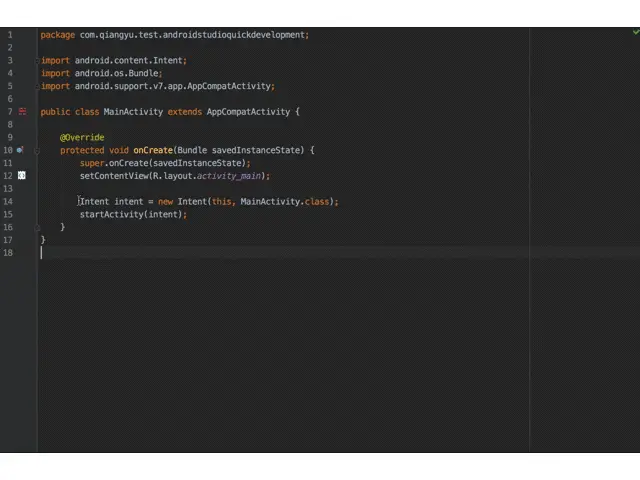The image size is (640, 480).
Task: Click the green inspection checkmark at top right
Action: (636, 32)
